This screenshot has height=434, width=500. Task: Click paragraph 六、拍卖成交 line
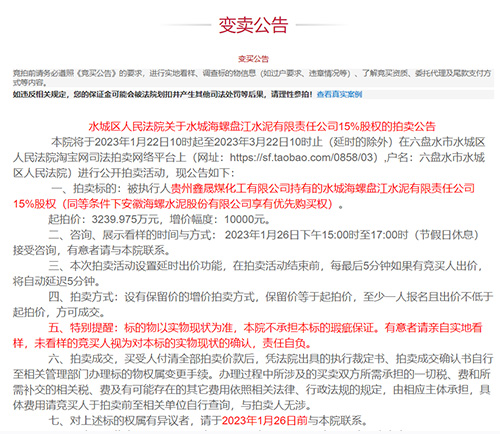271,359
